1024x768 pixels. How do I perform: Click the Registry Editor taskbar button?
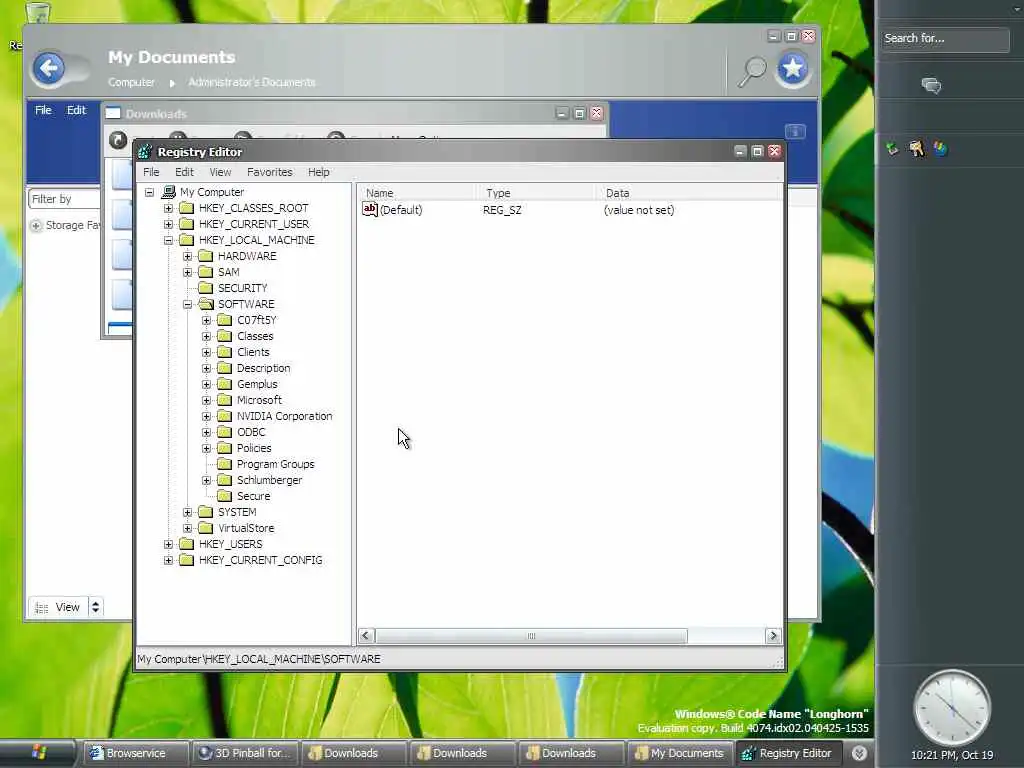[x=789, y=753]
